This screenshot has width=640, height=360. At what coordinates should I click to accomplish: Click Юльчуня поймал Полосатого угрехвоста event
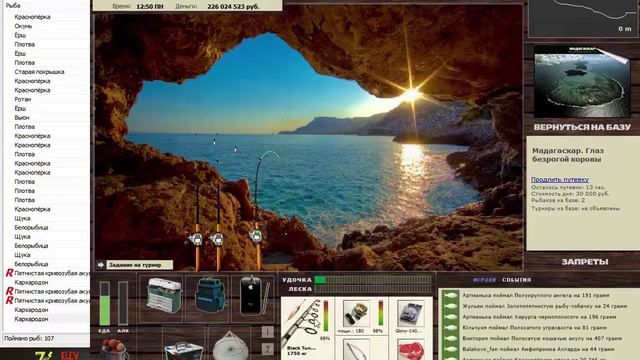click(x=534, y=328)
